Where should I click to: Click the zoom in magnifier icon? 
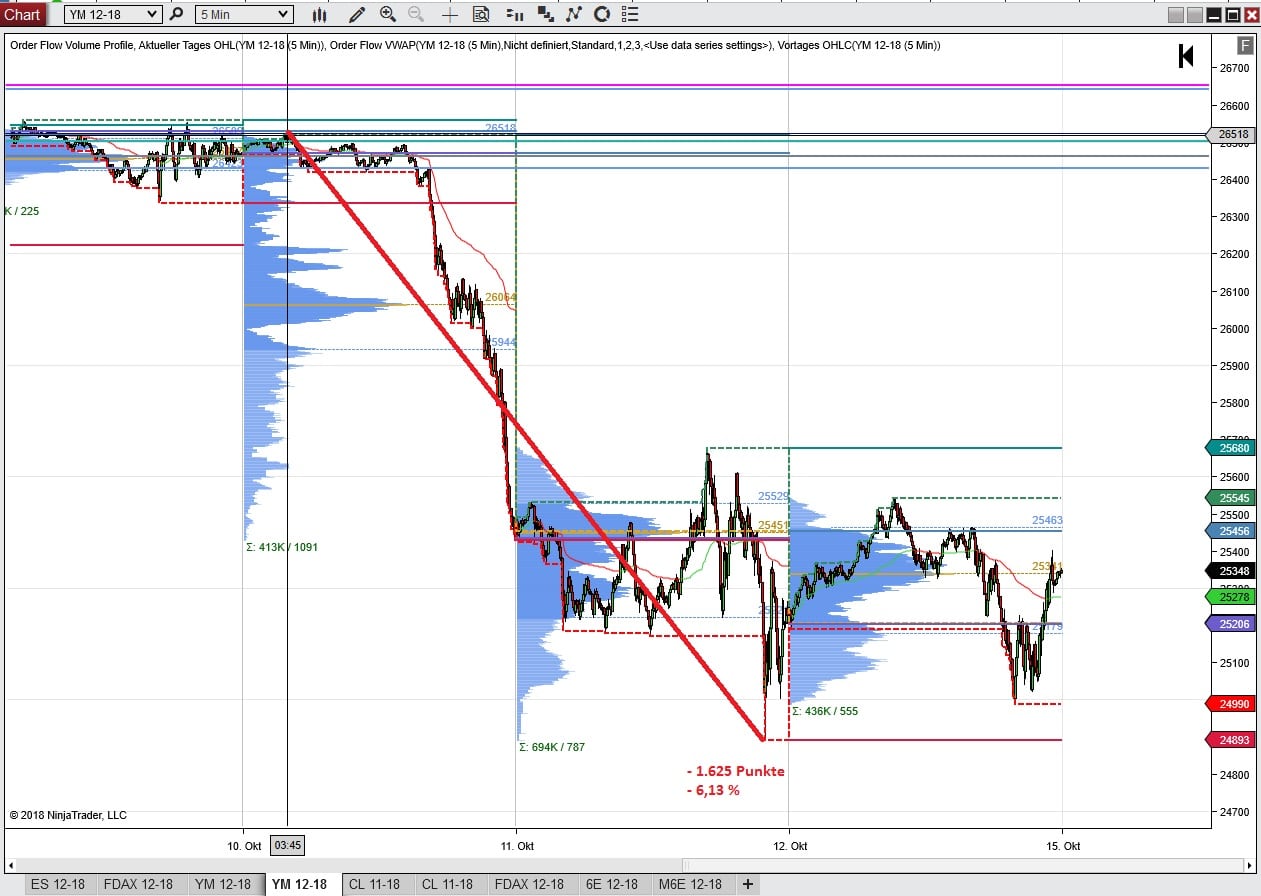[x=388, y=15]
